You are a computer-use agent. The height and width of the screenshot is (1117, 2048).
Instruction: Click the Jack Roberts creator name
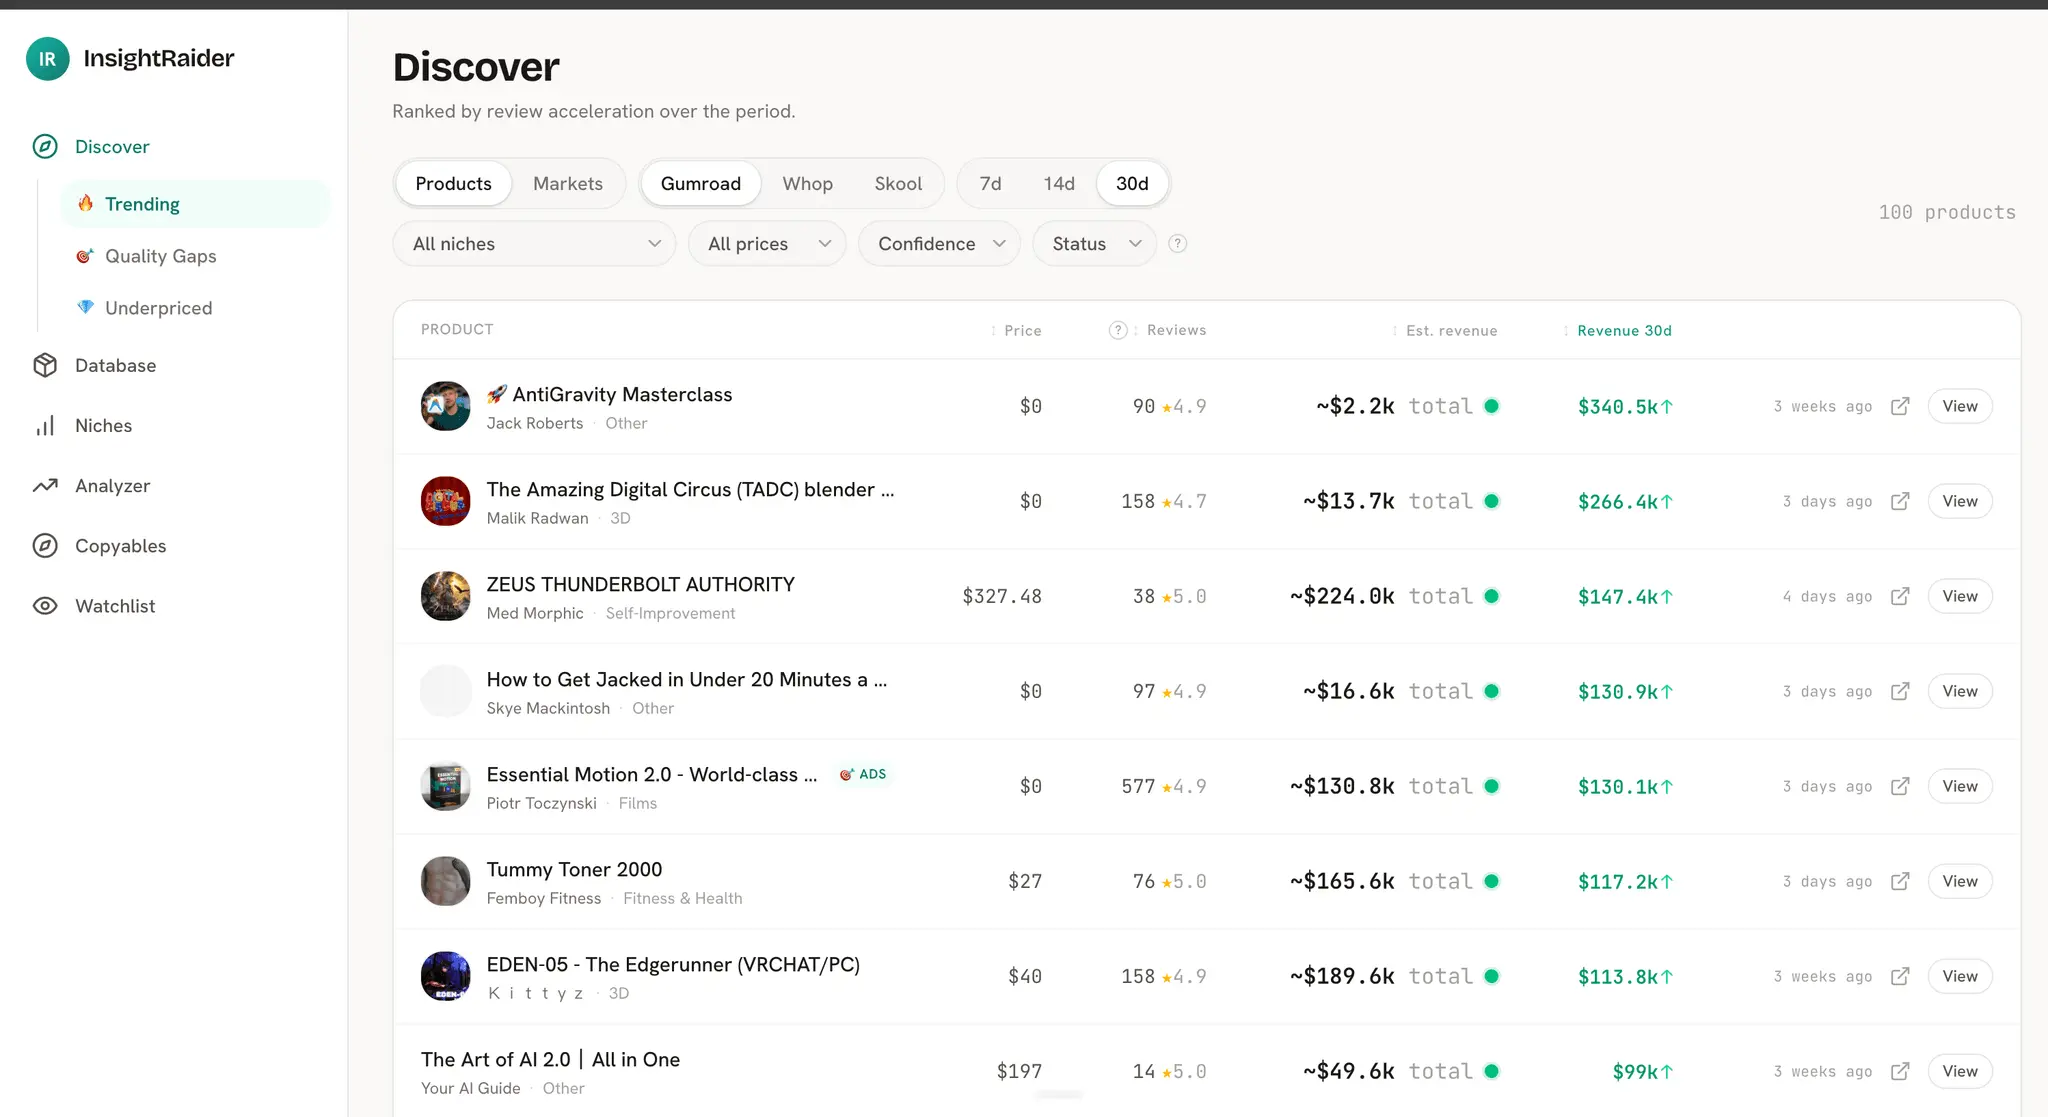pyautogui.click(x=535, y=423)
